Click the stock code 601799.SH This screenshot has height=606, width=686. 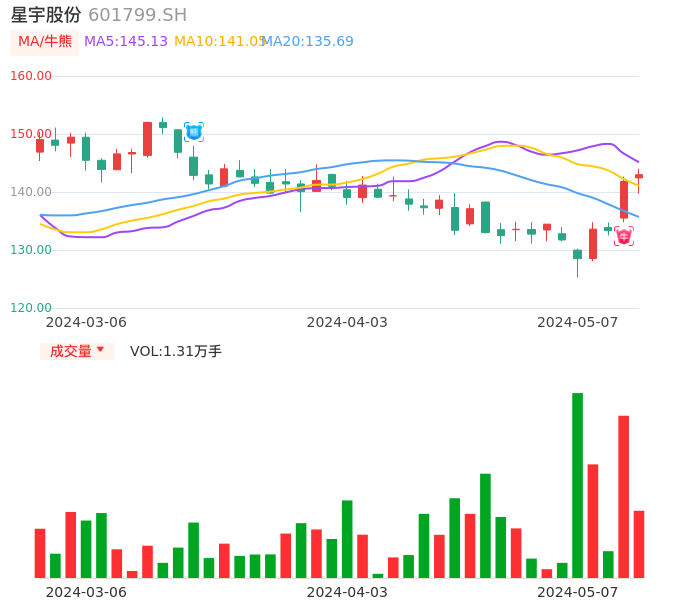tap(137, 15)
